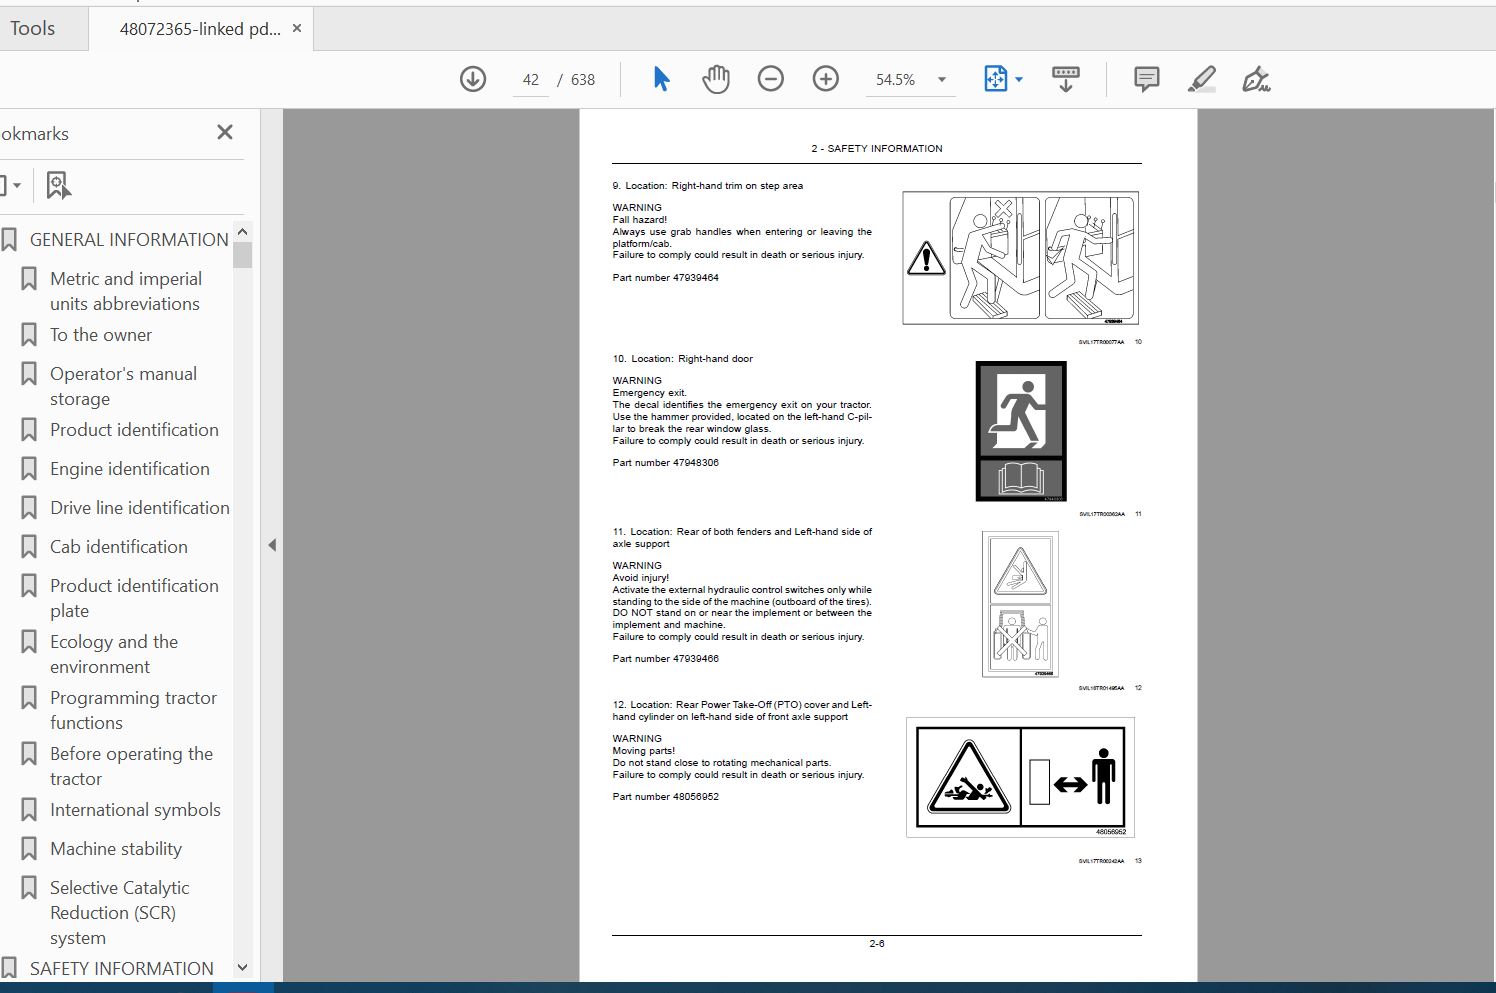The height and width of the screenshot is (993, 1496).
Task: Select the arrow Selection tool
Action: coord(661,79)
